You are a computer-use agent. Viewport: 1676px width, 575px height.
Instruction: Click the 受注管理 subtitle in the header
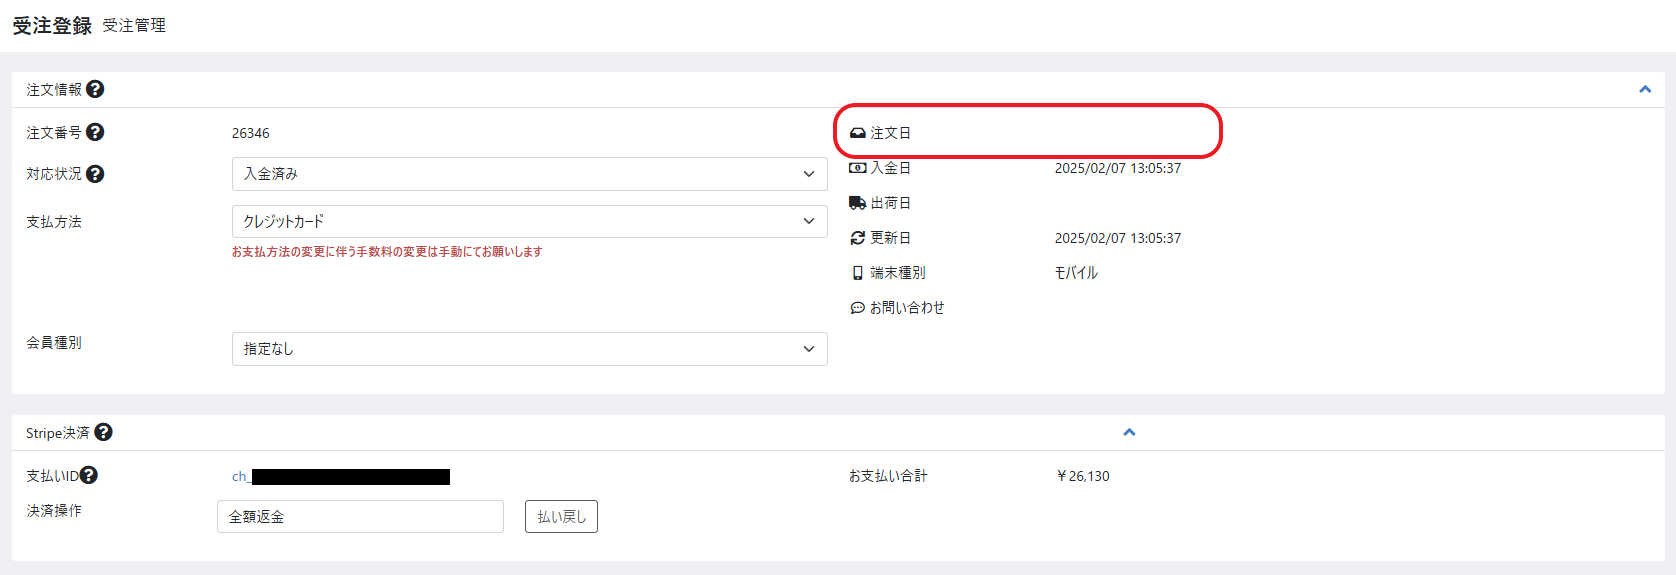point(134,26)
